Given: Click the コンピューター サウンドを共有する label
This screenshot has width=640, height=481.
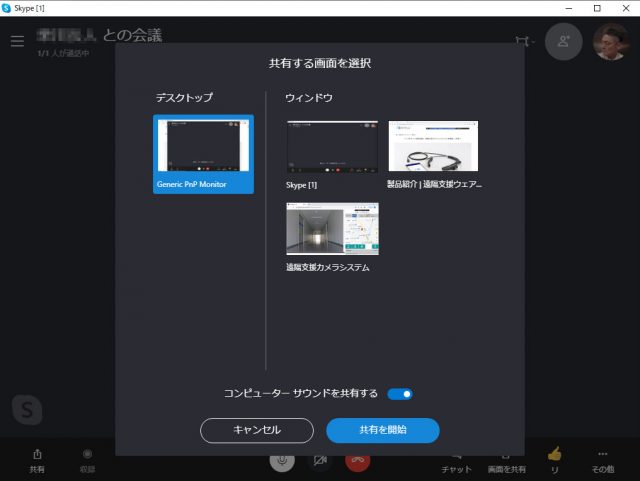Looking at the screenshot, I should (301, 393).
